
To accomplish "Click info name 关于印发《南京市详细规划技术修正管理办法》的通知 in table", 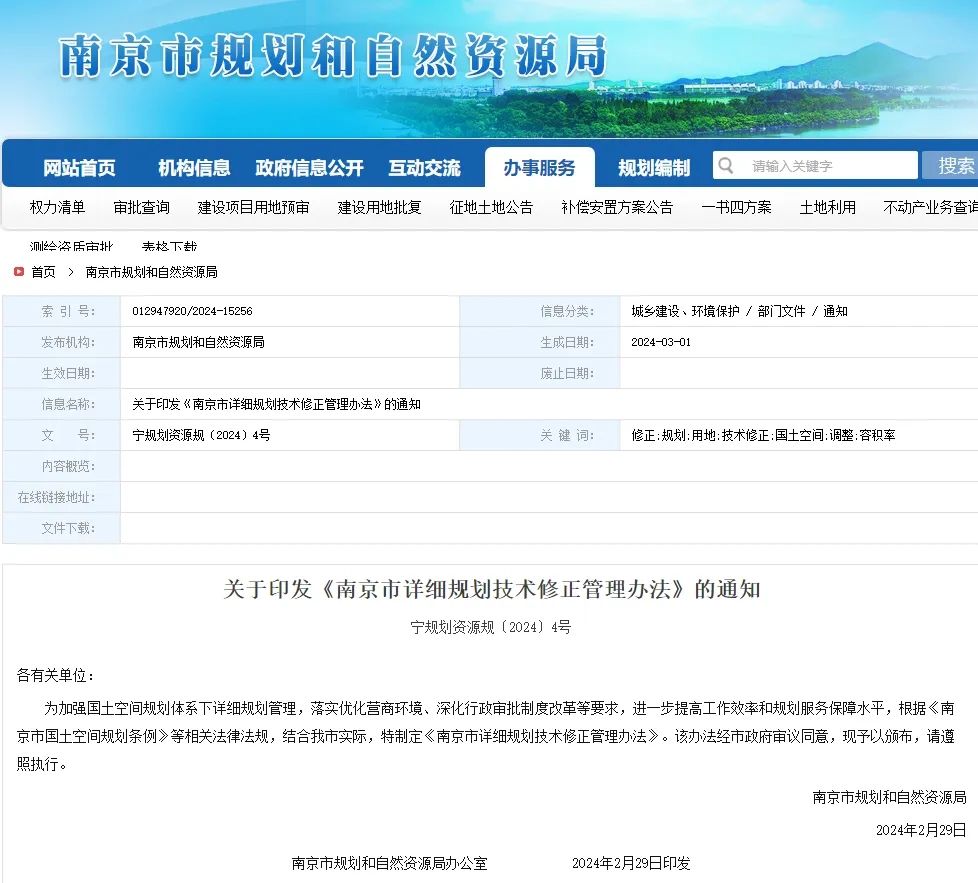I will pyautogui.click(x=276, y=404).
